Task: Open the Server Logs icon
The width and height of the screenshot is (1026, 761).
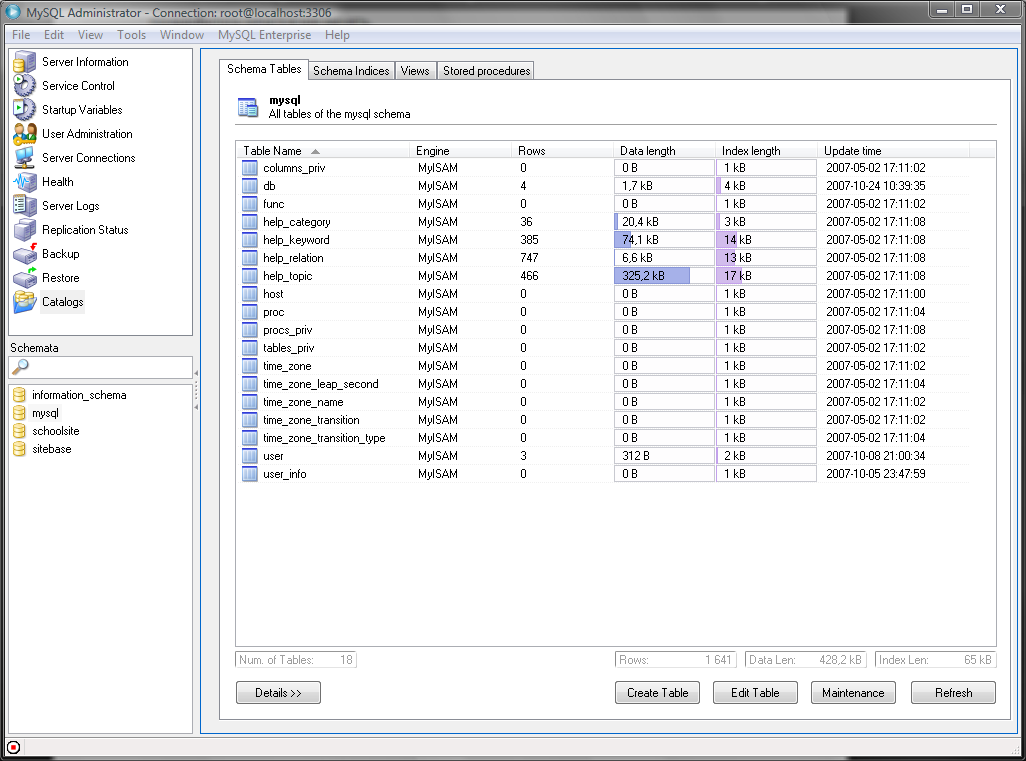Action: click(x=25, y=206)
